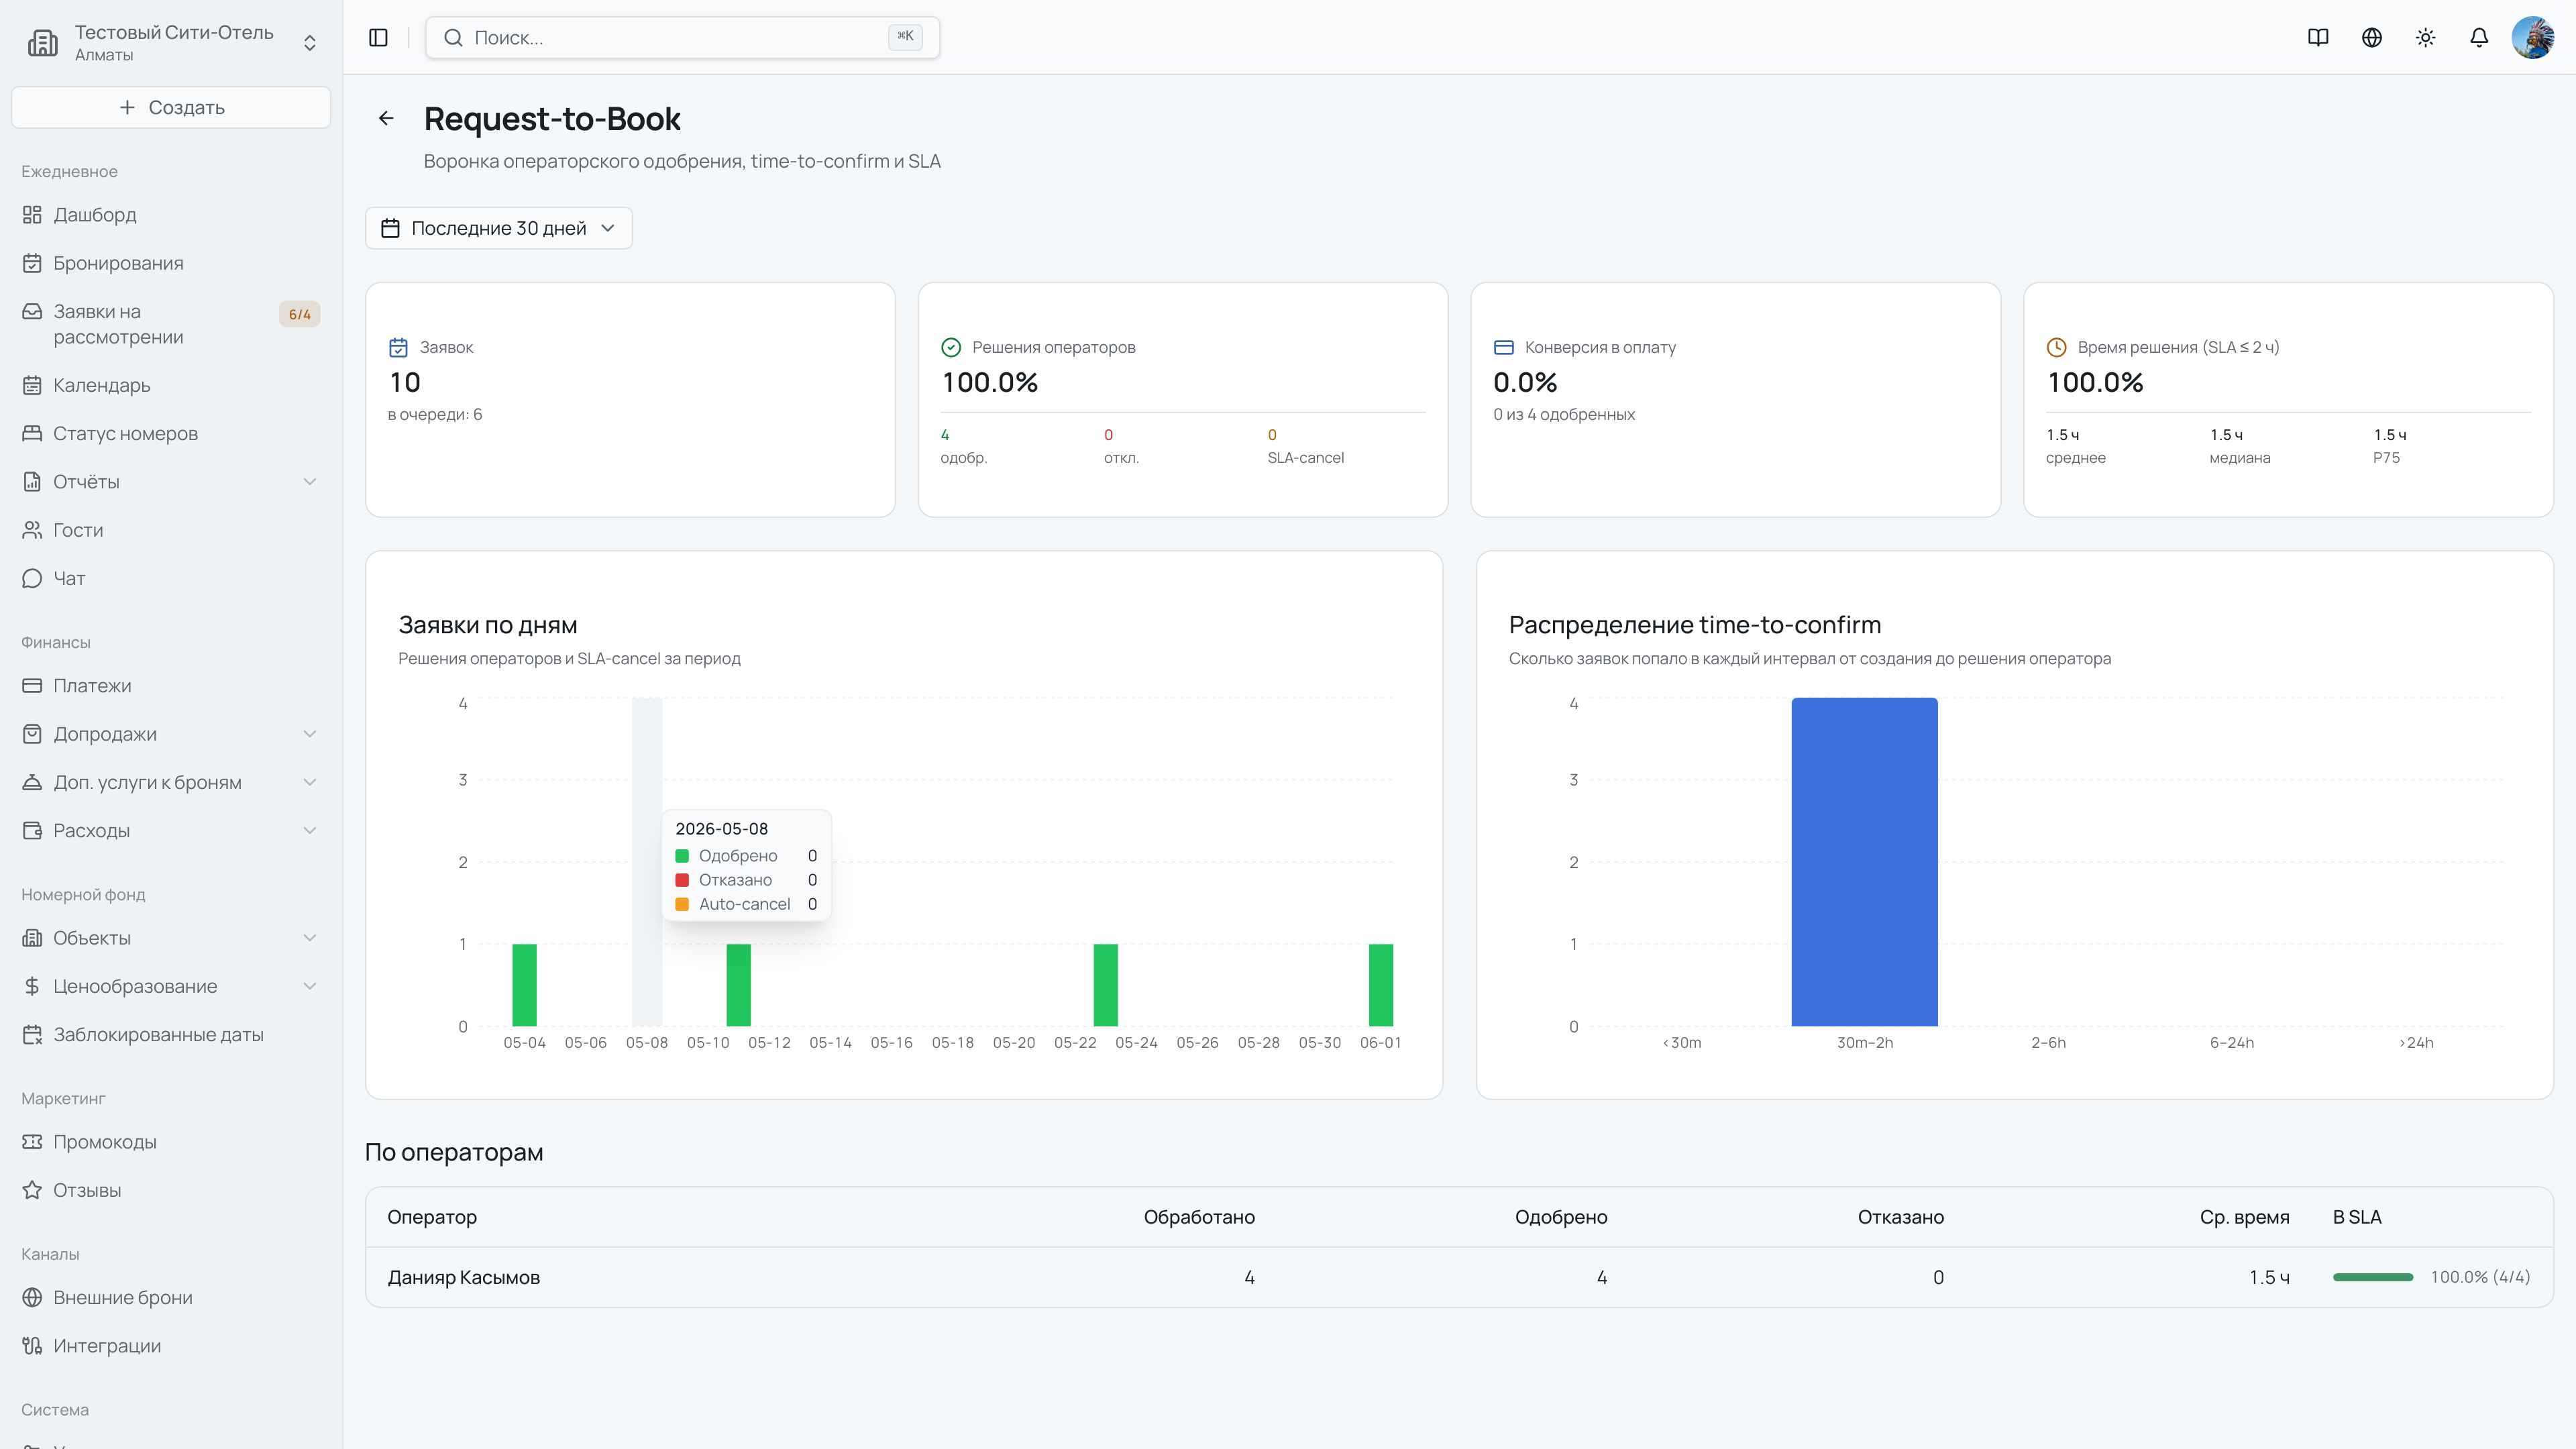Expand the Ценообразование sidebar section
The height and width of the screenshot is (1449, 2576).
(x=171, y=986)
